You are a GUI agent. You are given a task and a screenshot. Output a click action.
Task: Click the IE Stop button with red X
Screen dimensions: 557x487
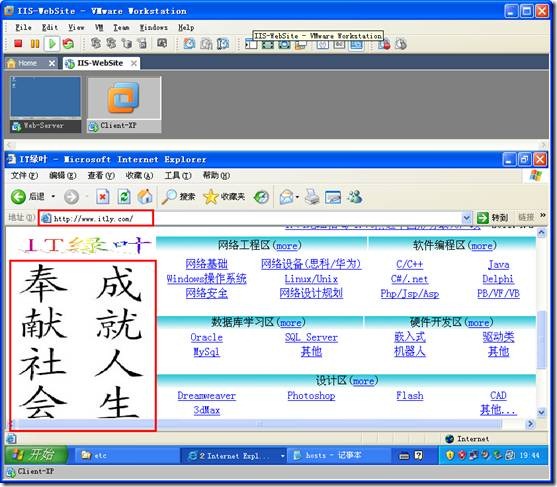pos(103,196)
